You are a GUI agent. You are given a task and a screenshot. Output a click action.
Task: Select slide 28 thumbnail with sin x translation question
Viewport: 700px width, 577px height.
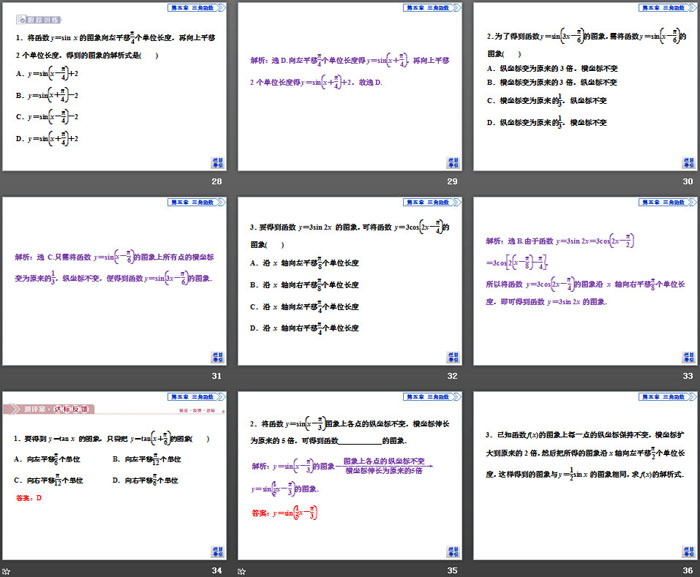[x=114, y=87]
